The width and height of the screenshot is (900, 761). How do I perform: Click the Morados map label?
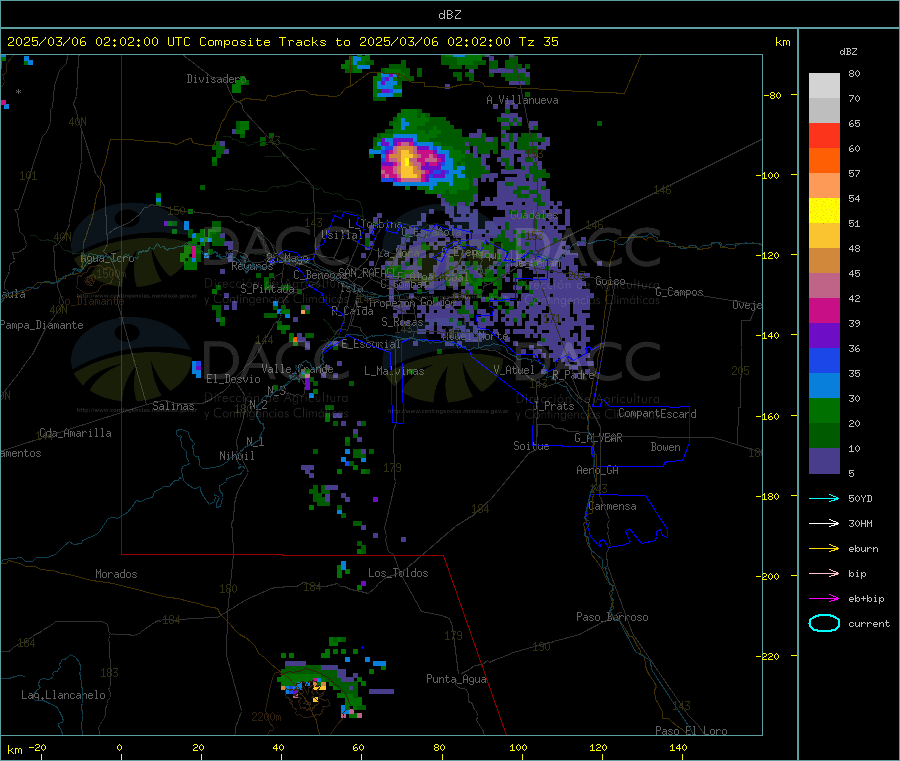116,574
